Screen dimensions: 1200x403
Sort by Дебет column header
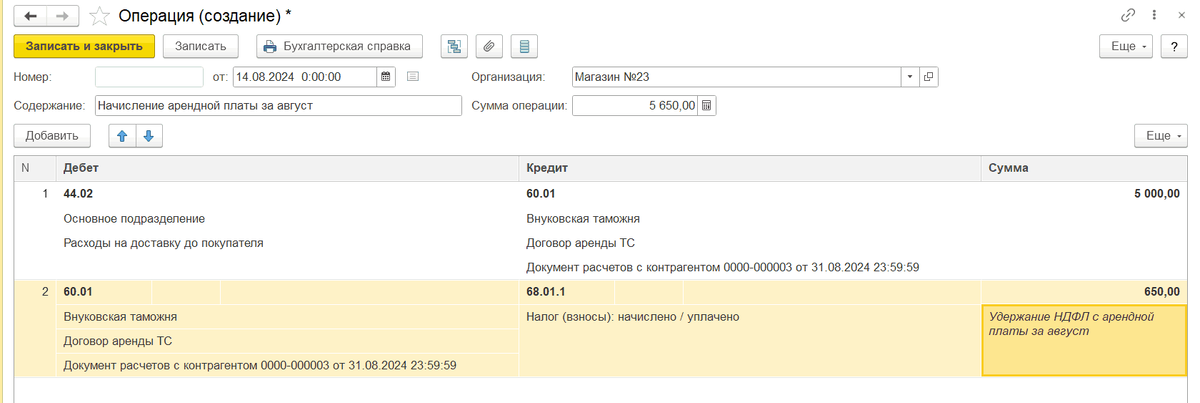pos(287,168)
